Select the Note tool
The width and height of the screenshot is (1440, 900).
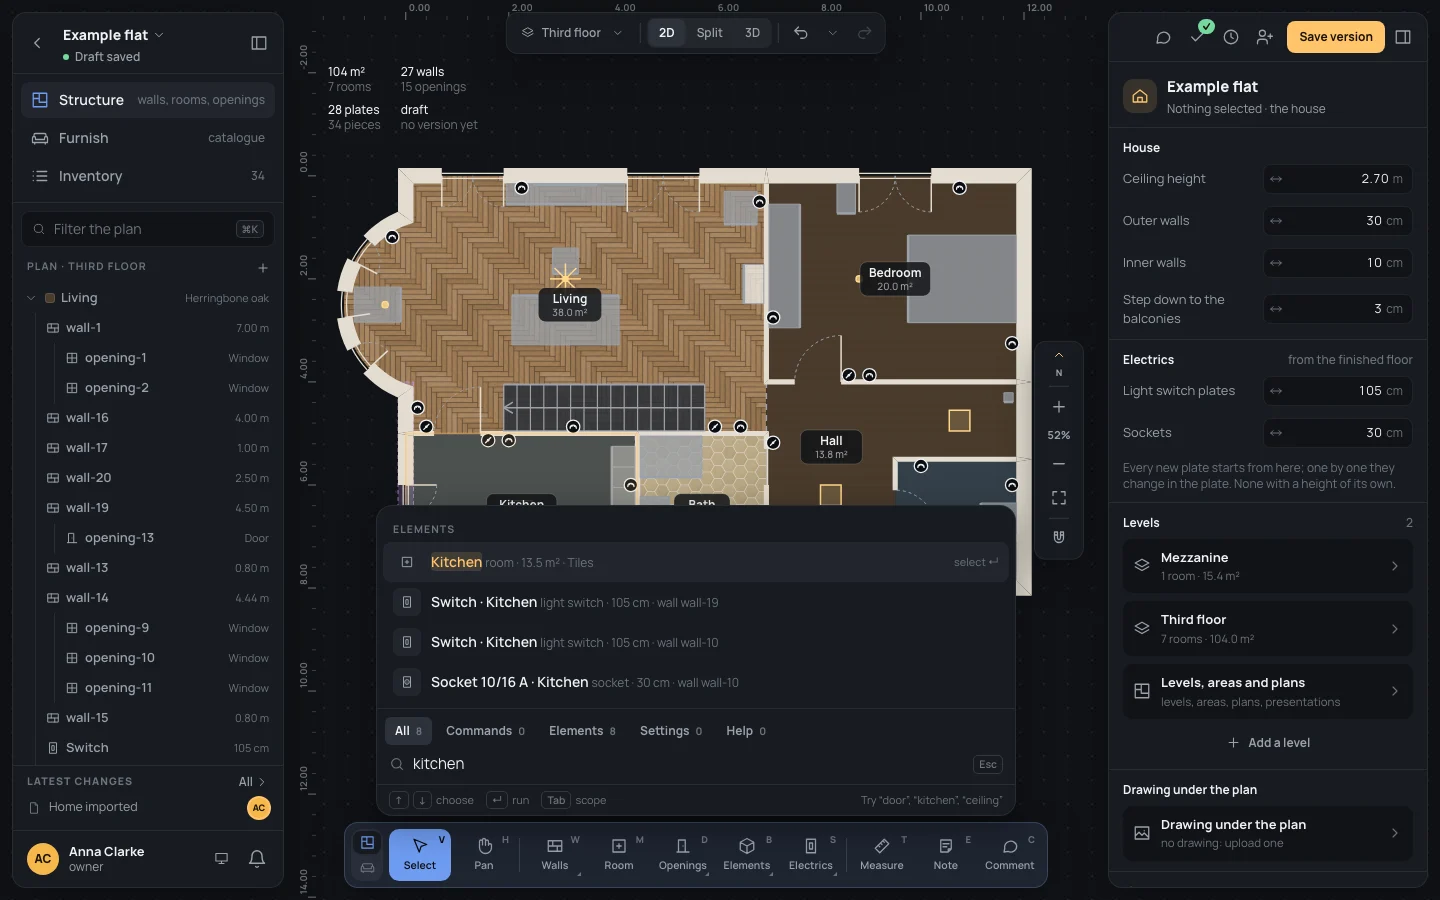tap(946, 855)
